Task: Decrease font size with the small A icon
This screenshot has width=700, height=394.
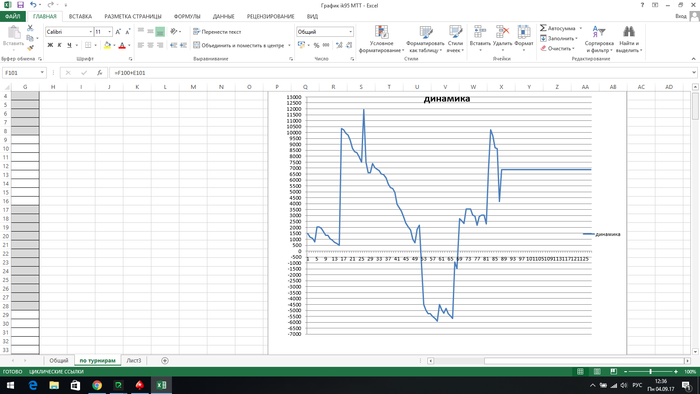Action: 128,32
